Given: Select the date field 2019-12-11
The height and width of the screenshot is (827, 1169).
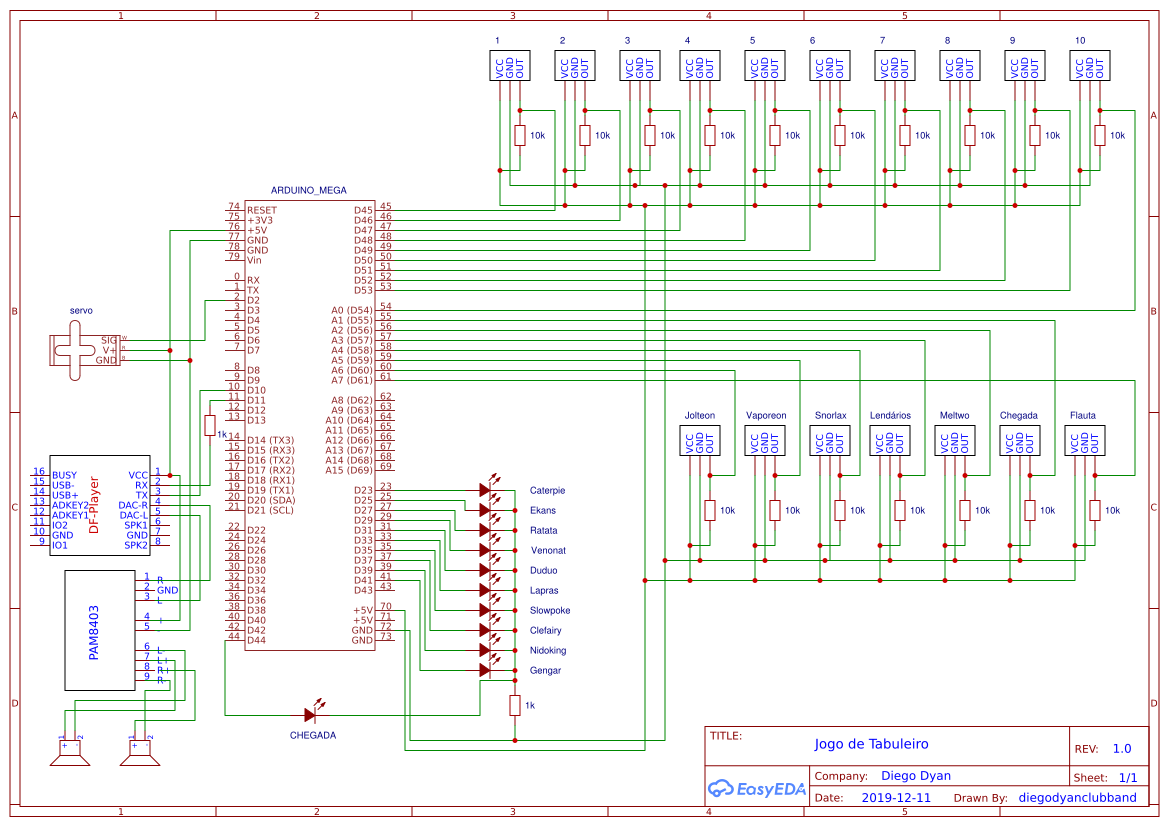Looking at the screenshot, I should 895,798.
